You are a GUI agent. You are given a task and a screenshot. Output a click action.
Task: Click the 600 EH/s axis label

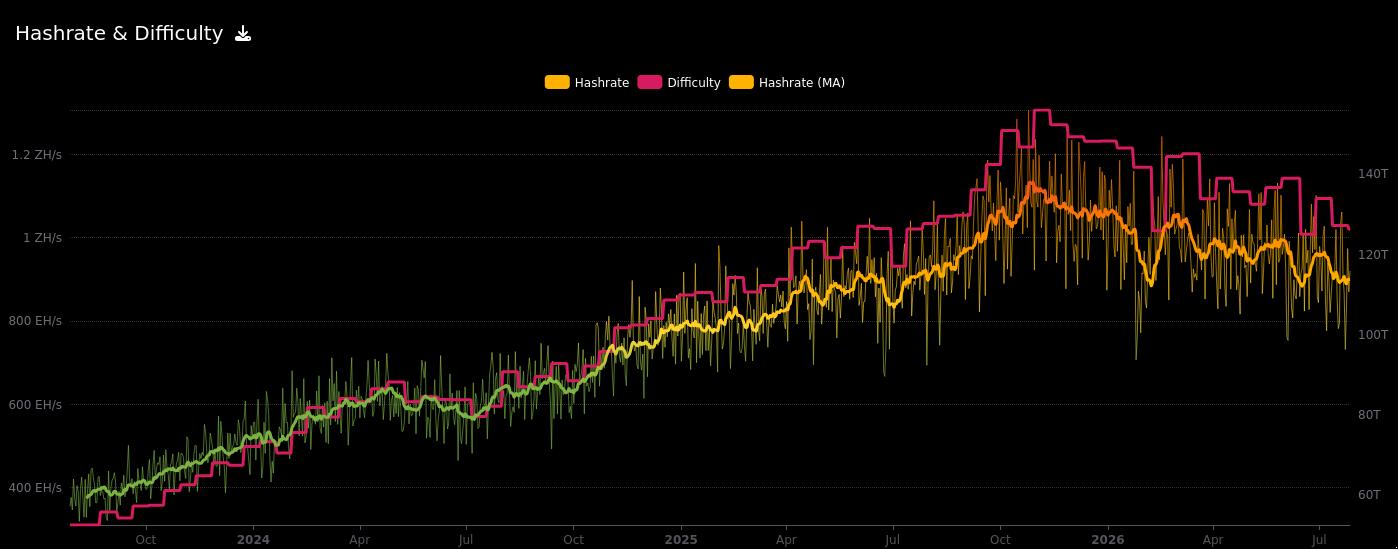point(37,405)
